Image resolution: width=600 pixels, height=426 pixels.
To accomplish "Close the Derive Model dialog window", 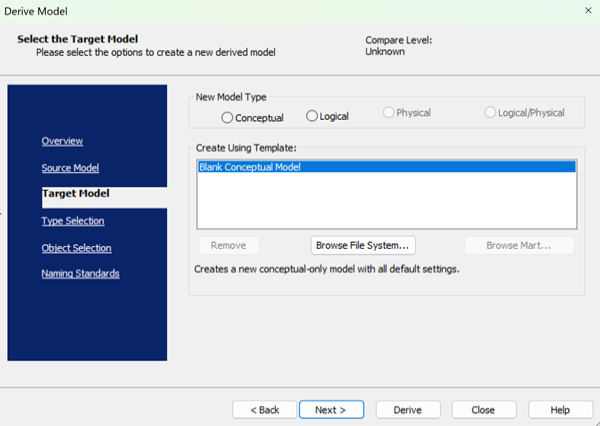I will tap(585, 10).
